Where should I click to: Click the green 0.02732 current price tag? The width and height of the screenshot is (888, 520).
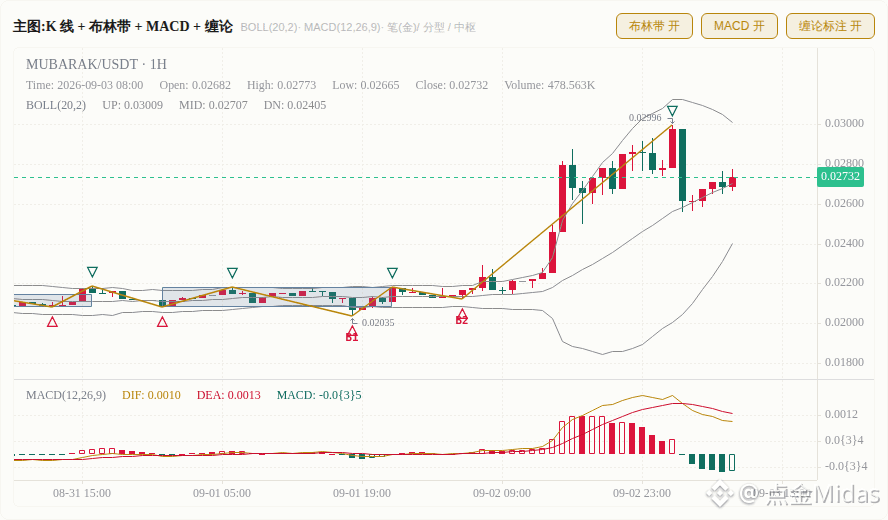click(x=840, y=176)
